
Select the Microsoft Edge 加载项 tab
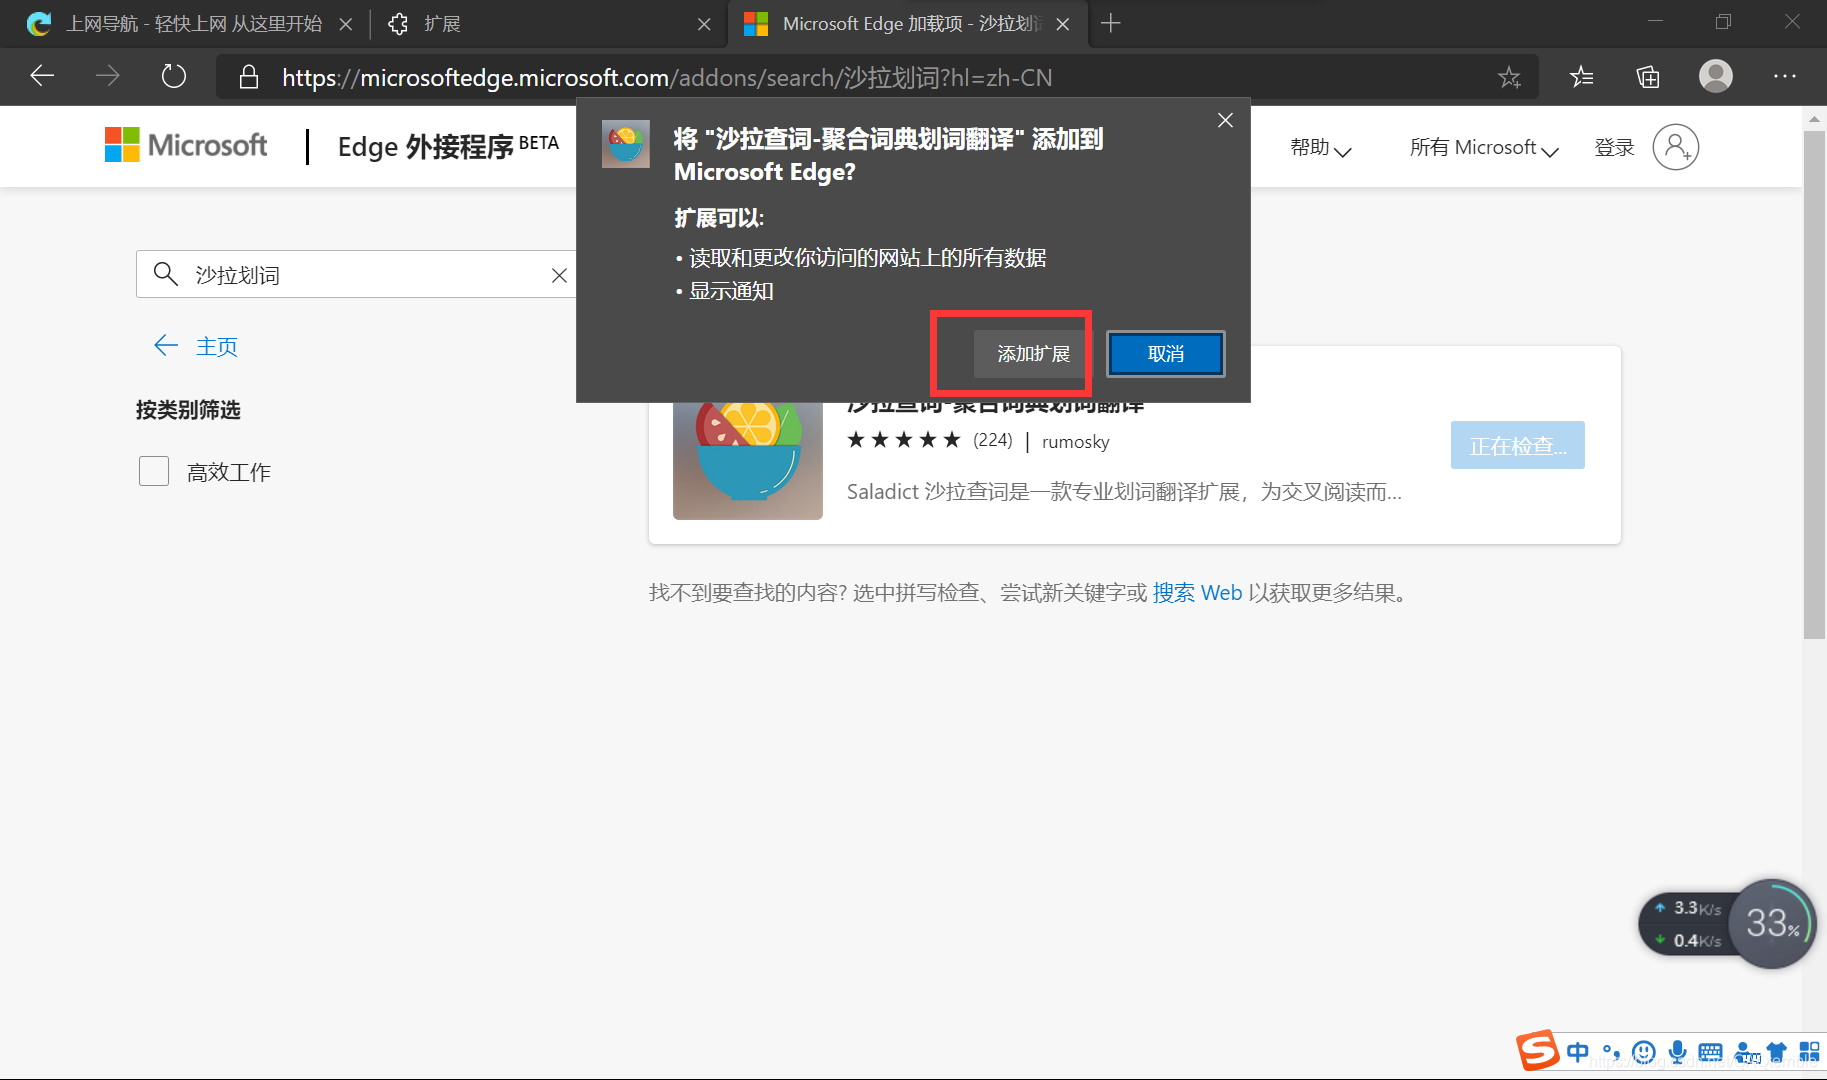(908, 24)
